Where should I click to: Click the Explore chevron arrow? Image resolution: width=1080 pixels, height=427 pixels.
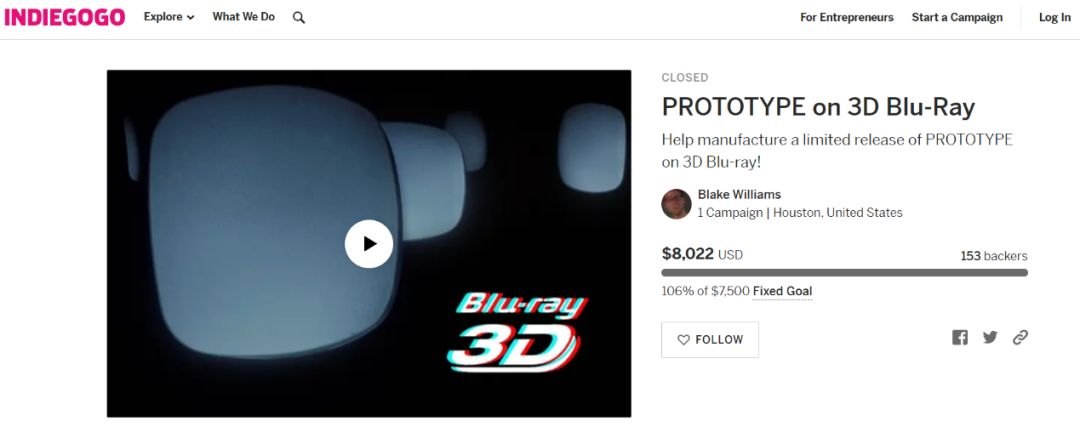(190, 18)
